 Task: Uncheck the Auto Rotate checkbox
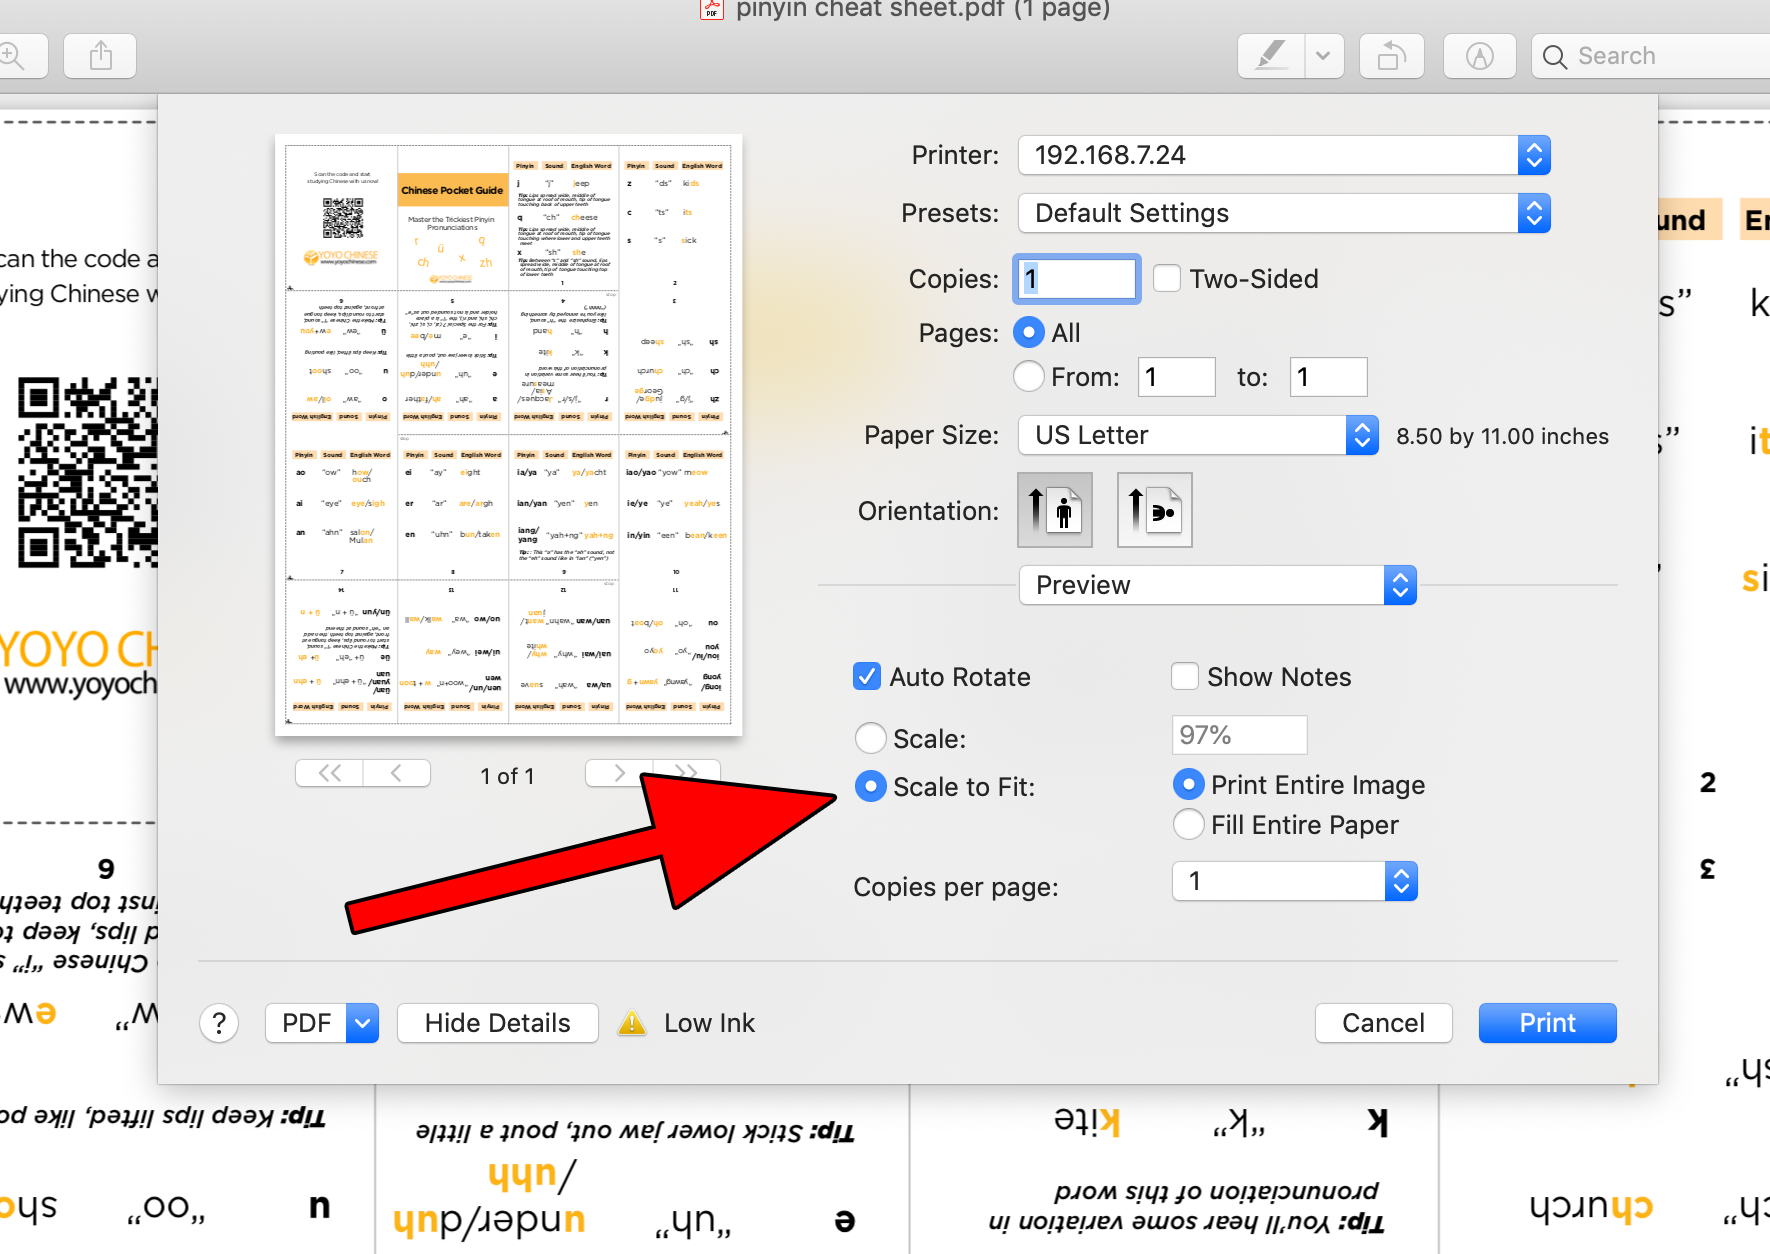[x=867, y=677]
